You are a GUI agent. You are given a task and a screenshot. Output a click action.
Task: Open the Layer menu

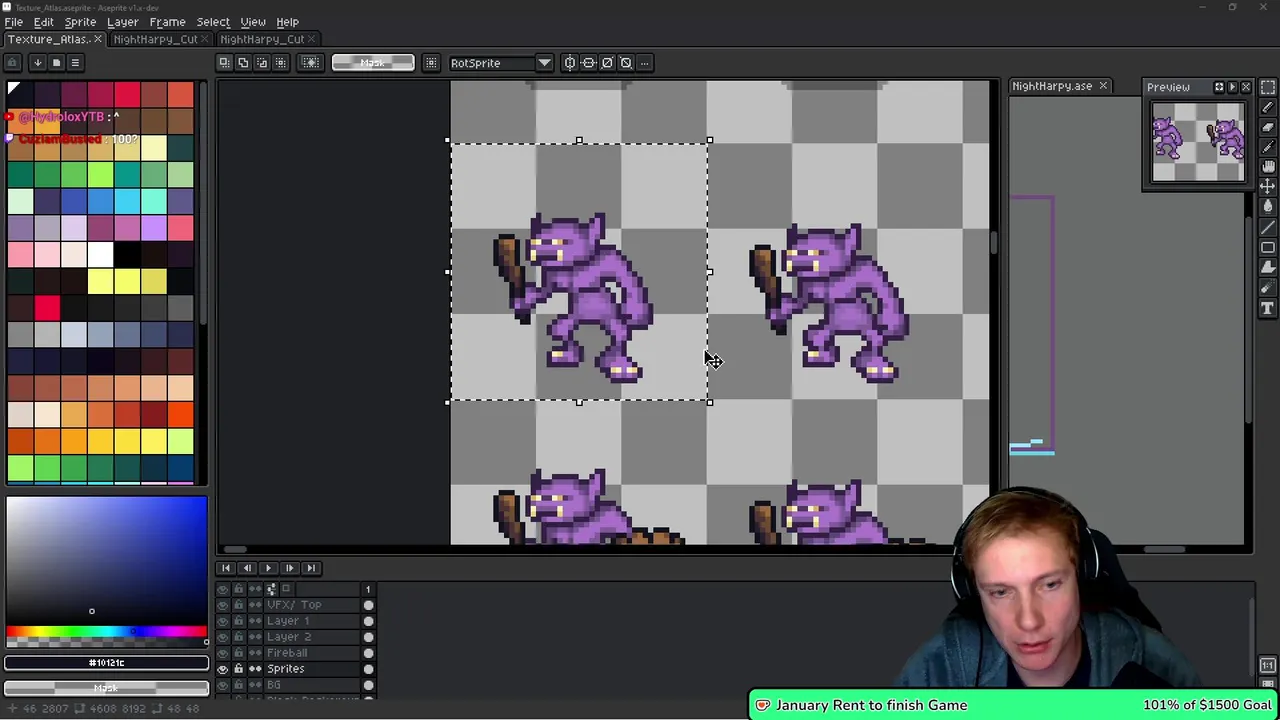pos(122,22)
